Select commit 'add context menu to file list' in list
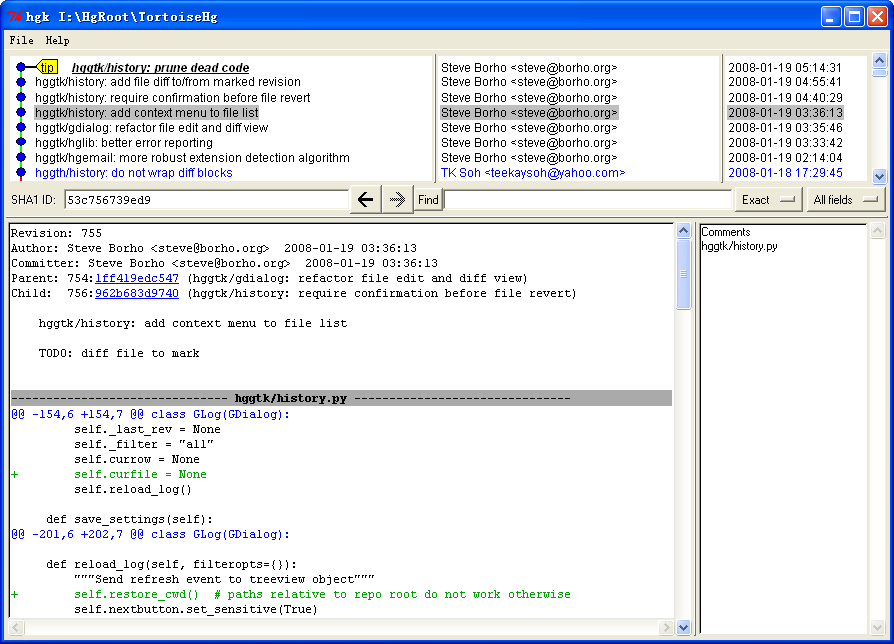 (x=147, y=112)
